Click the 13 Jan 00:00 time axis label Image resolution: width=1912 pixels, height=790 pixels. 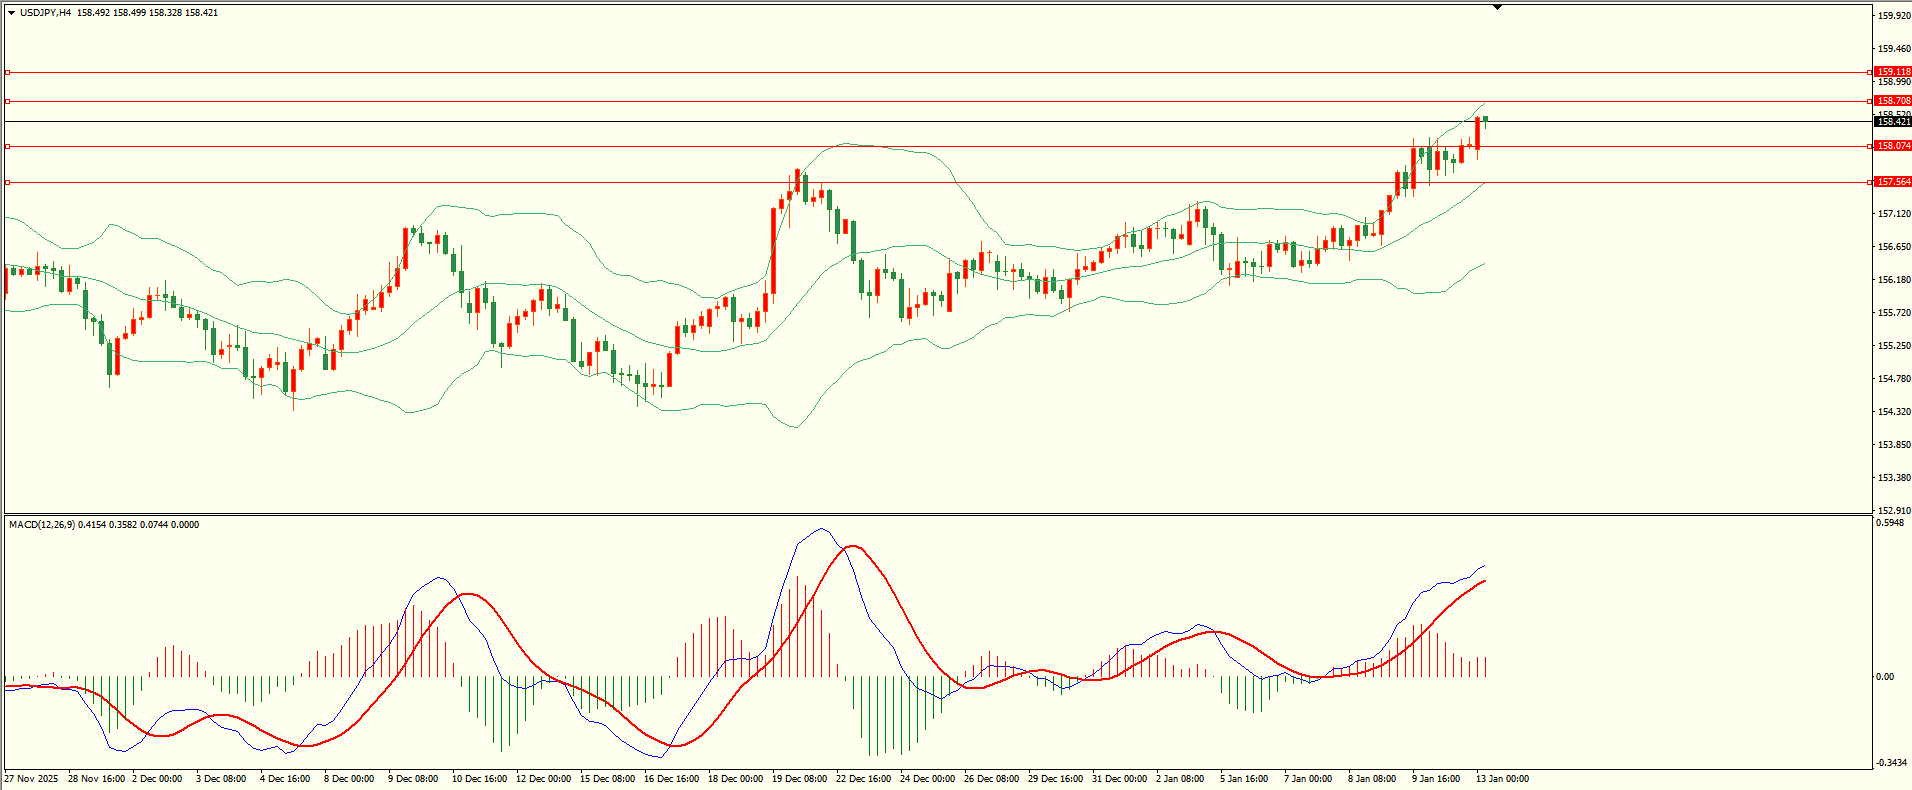pyautogui.click(x=1502, y=779)
